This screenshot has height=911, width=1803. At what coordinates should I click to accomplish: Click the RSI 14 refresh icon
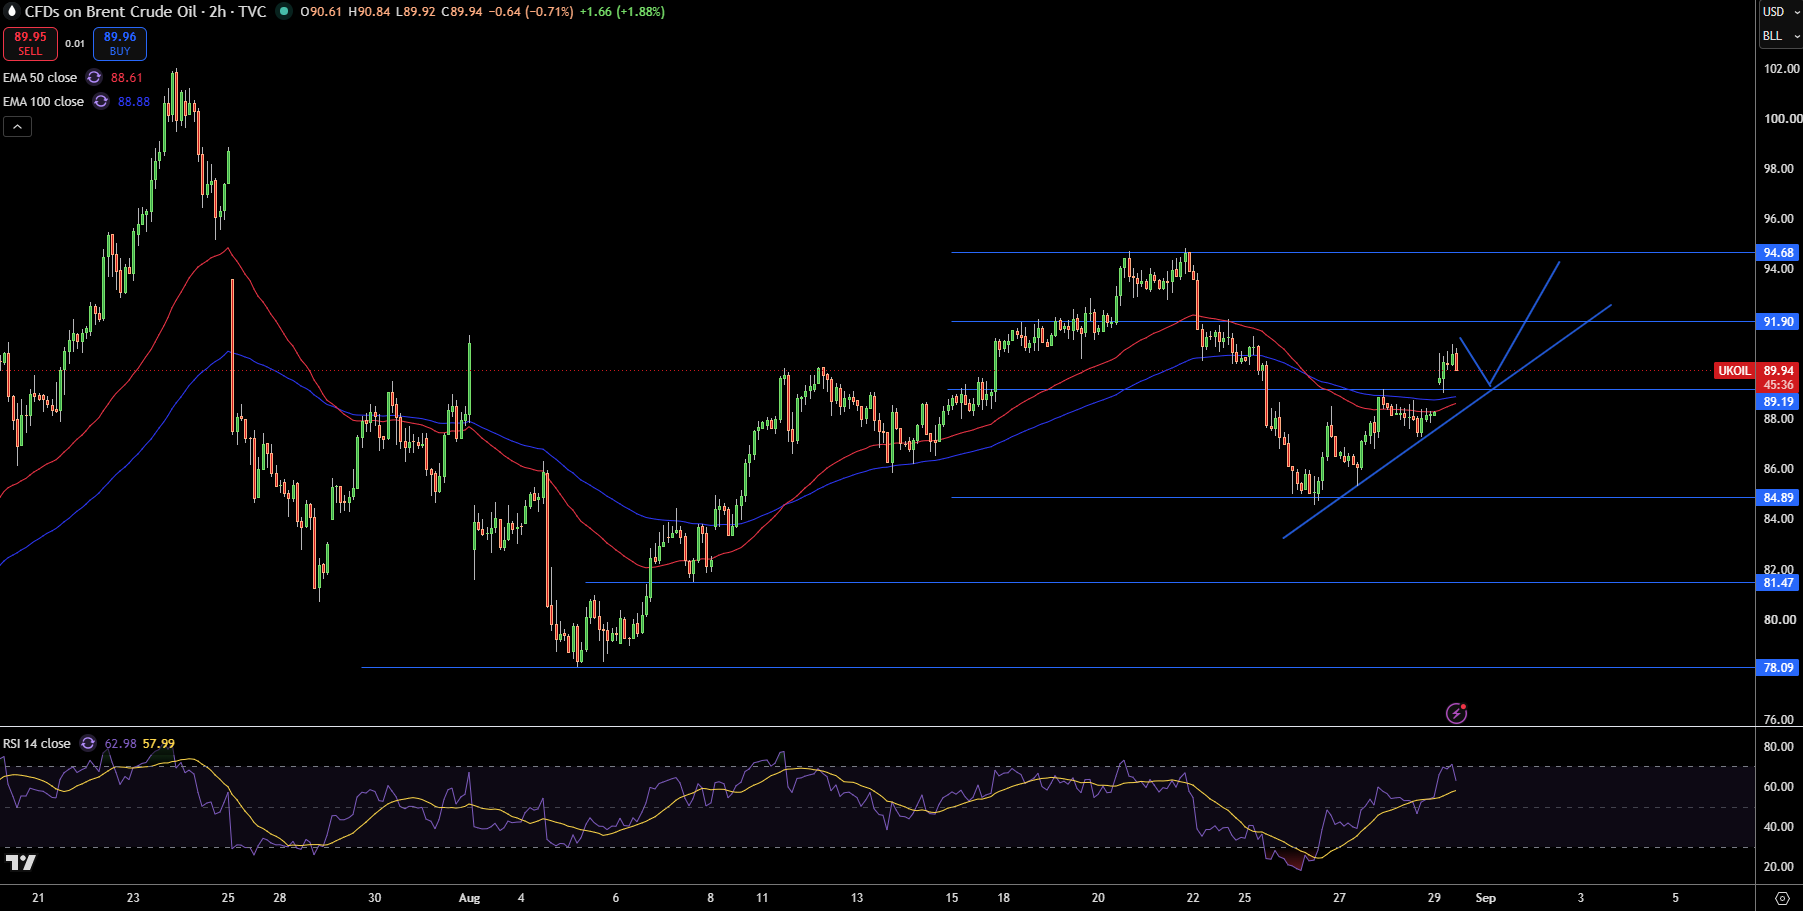(x=88, y=743)
